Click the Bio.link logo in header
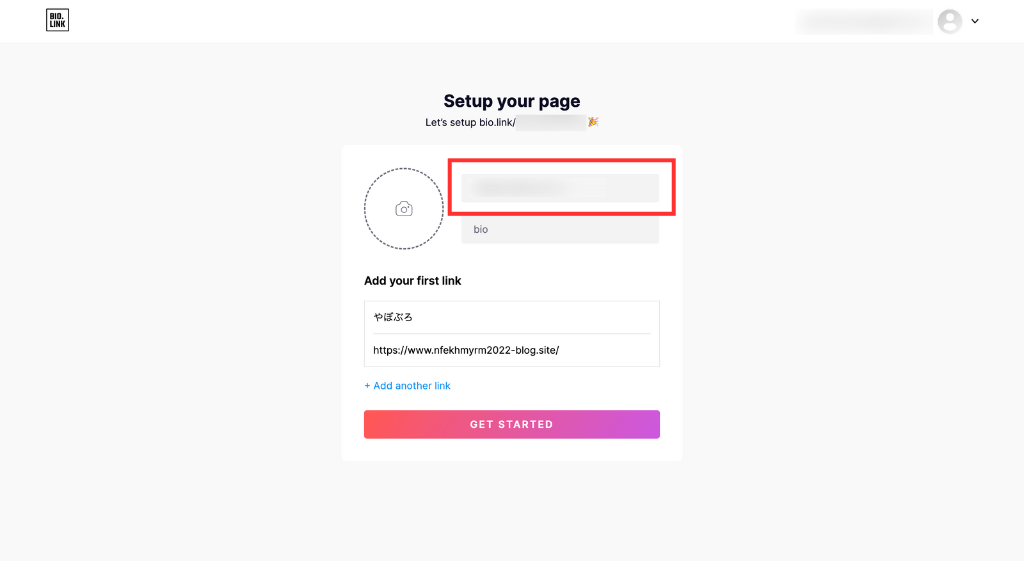Viewport: 1024px width, 561px height. point(57,20)
